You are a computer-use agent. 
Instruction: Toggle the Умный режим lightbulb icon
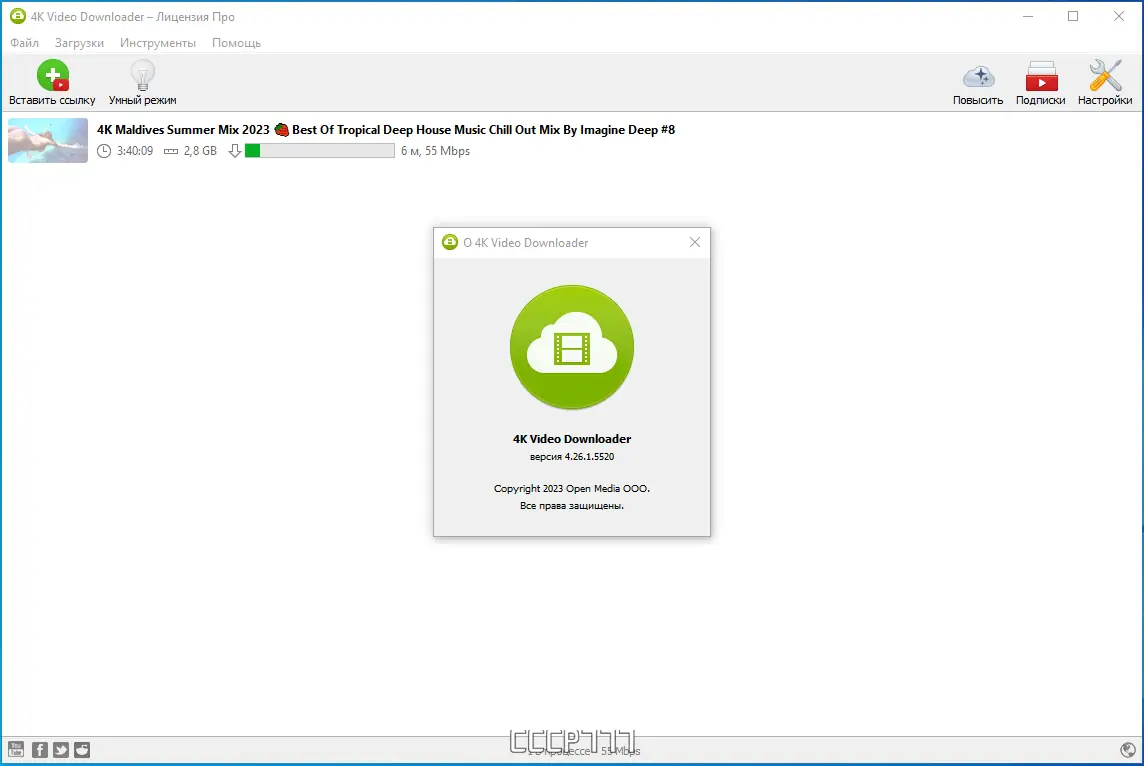pos(142,75)
